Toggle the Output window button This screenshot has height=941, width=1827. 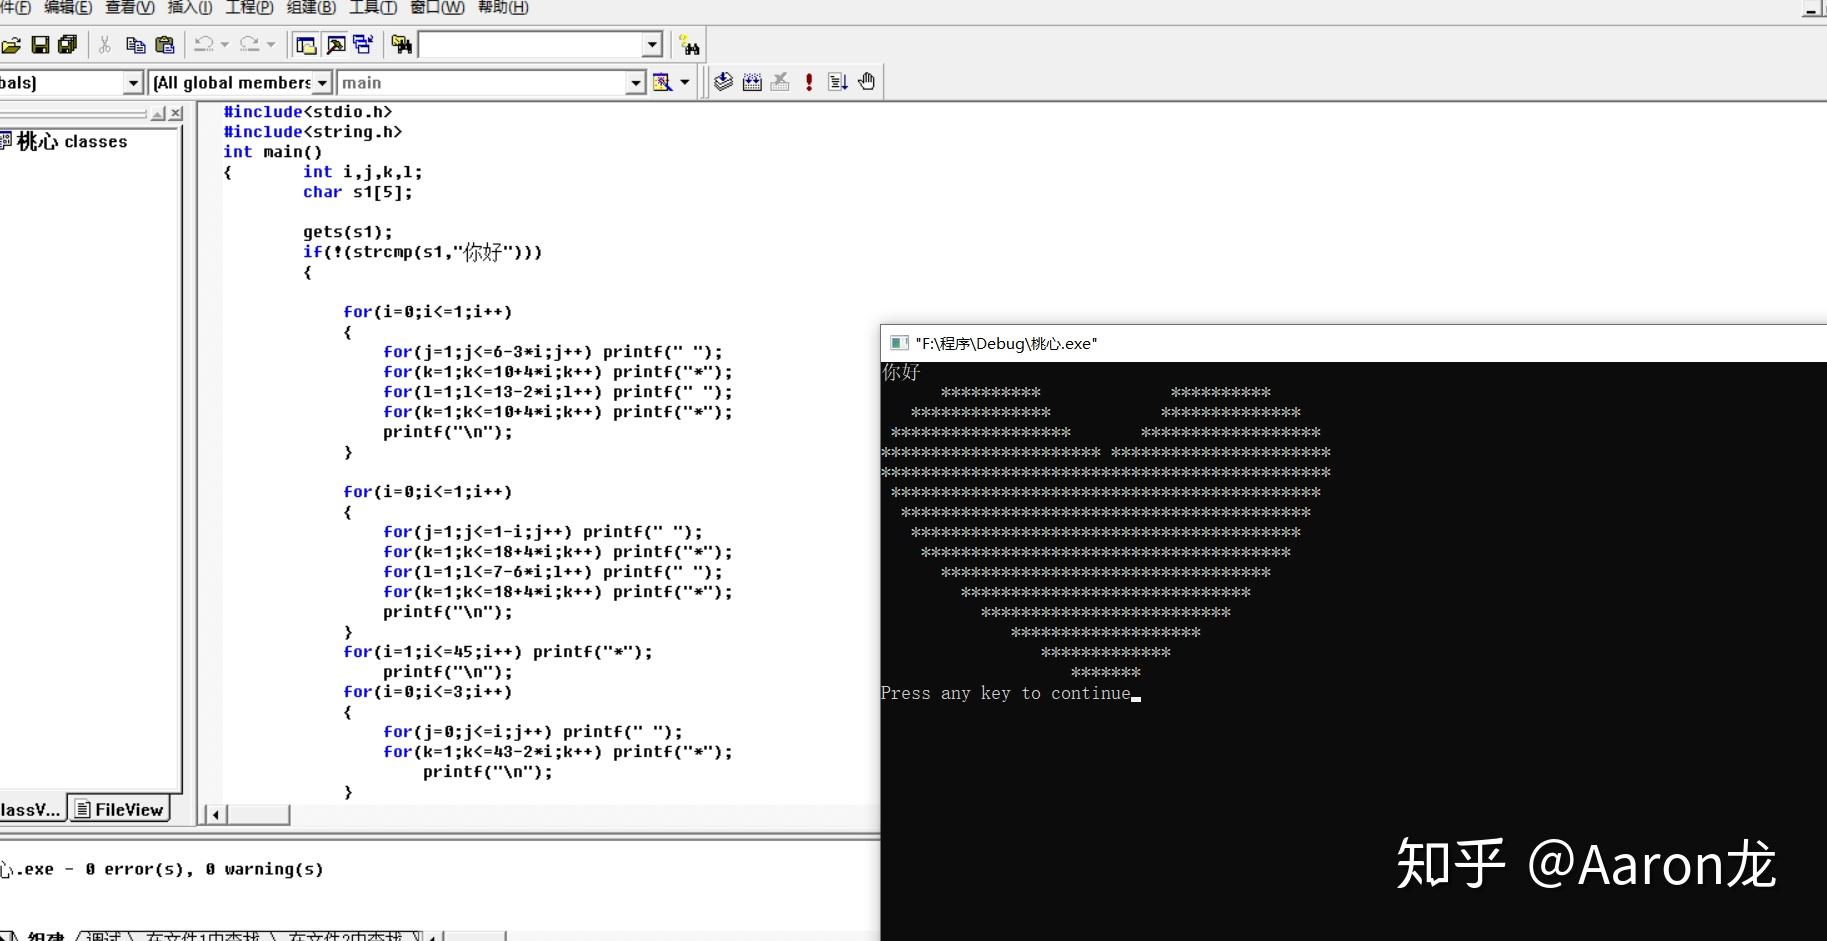click(336, 45)
